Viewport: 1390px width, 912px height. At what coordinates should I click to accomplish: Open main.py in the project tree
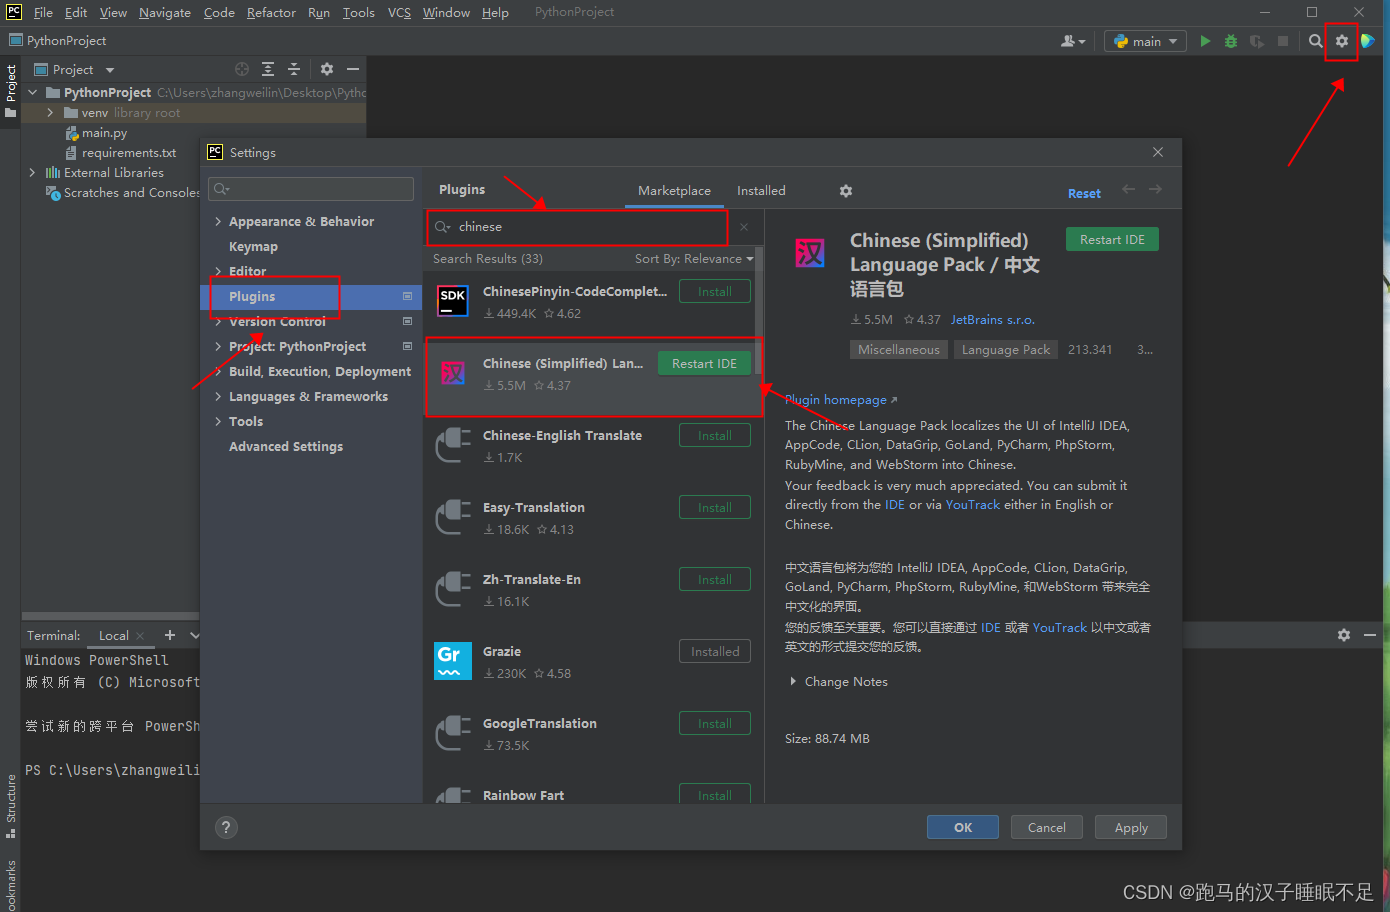click(104, 133)
